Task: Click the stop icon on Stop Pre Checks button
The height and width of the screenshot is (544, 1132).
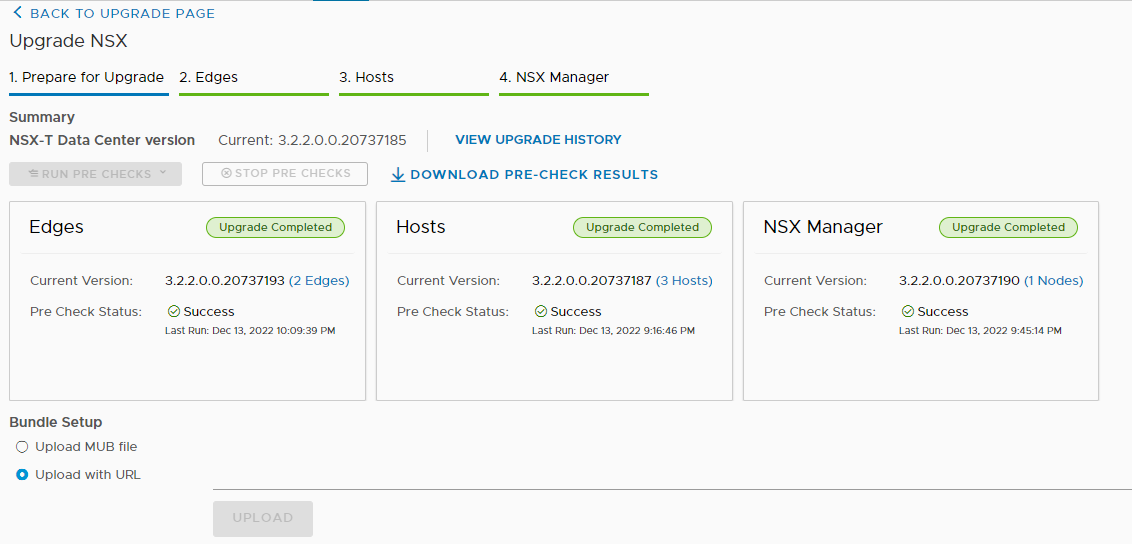Action: [x=226, y=173]
